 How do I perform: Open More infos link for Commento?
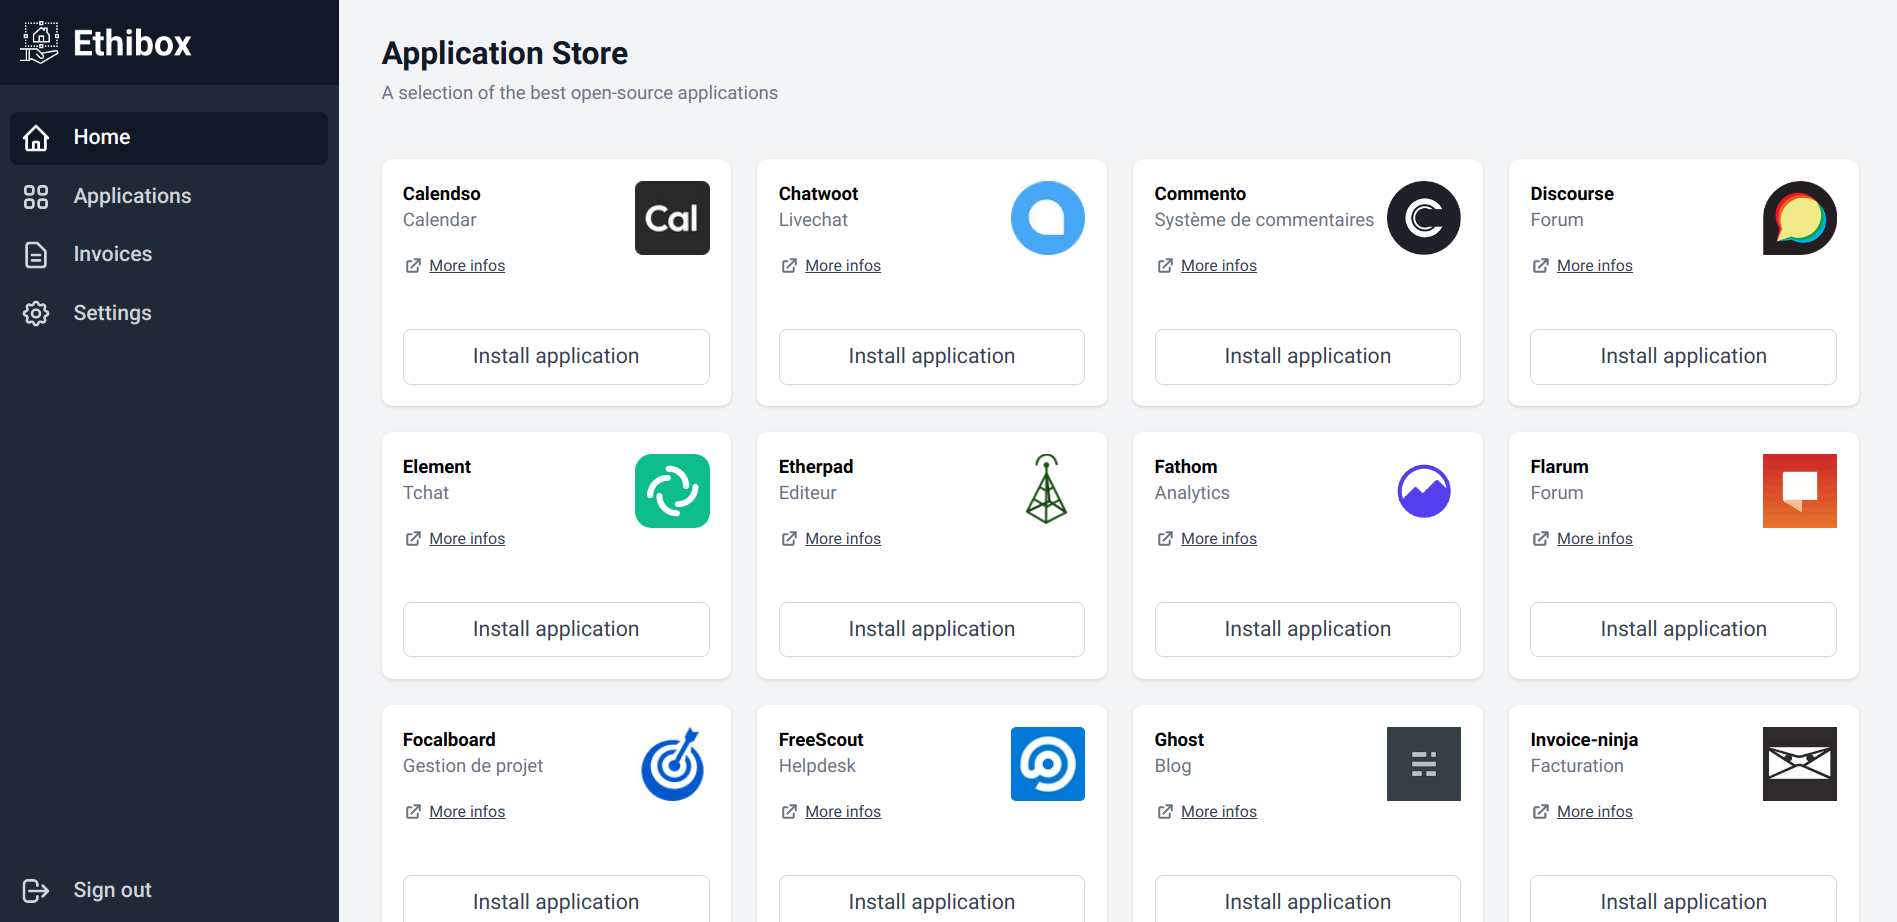click(1219, 266)
